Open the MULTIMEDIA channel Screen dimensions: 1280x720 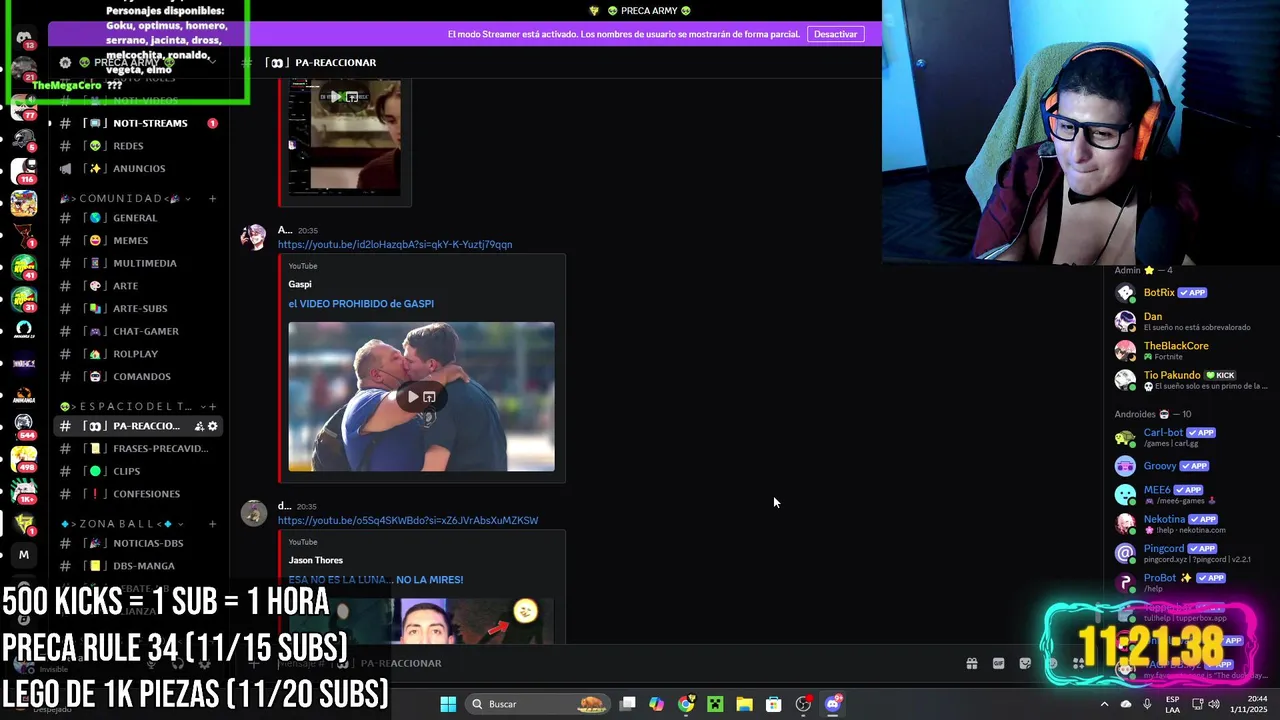[x=138, y=263]
